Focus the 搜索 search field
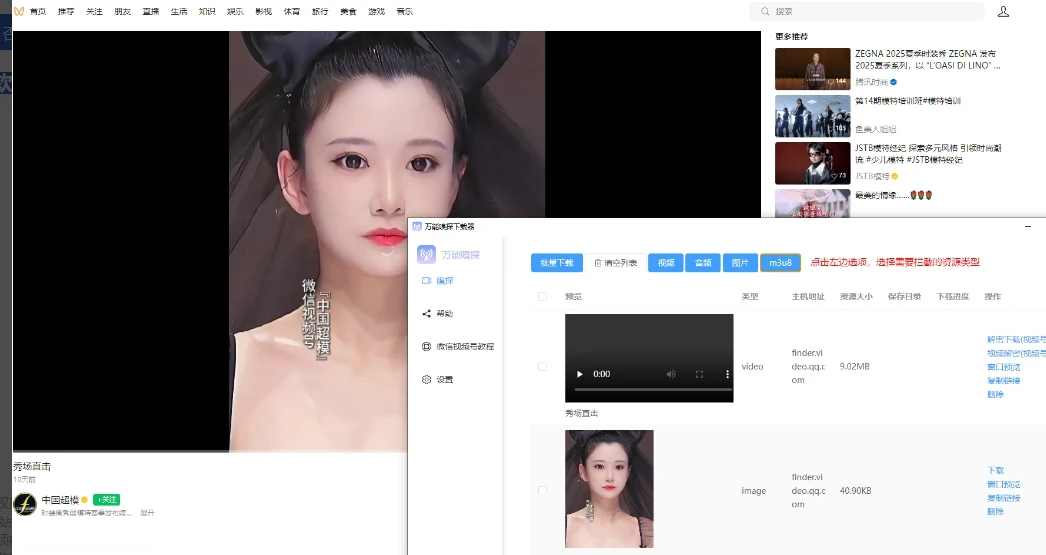1046x555 pixels. (x=867, y=11)
